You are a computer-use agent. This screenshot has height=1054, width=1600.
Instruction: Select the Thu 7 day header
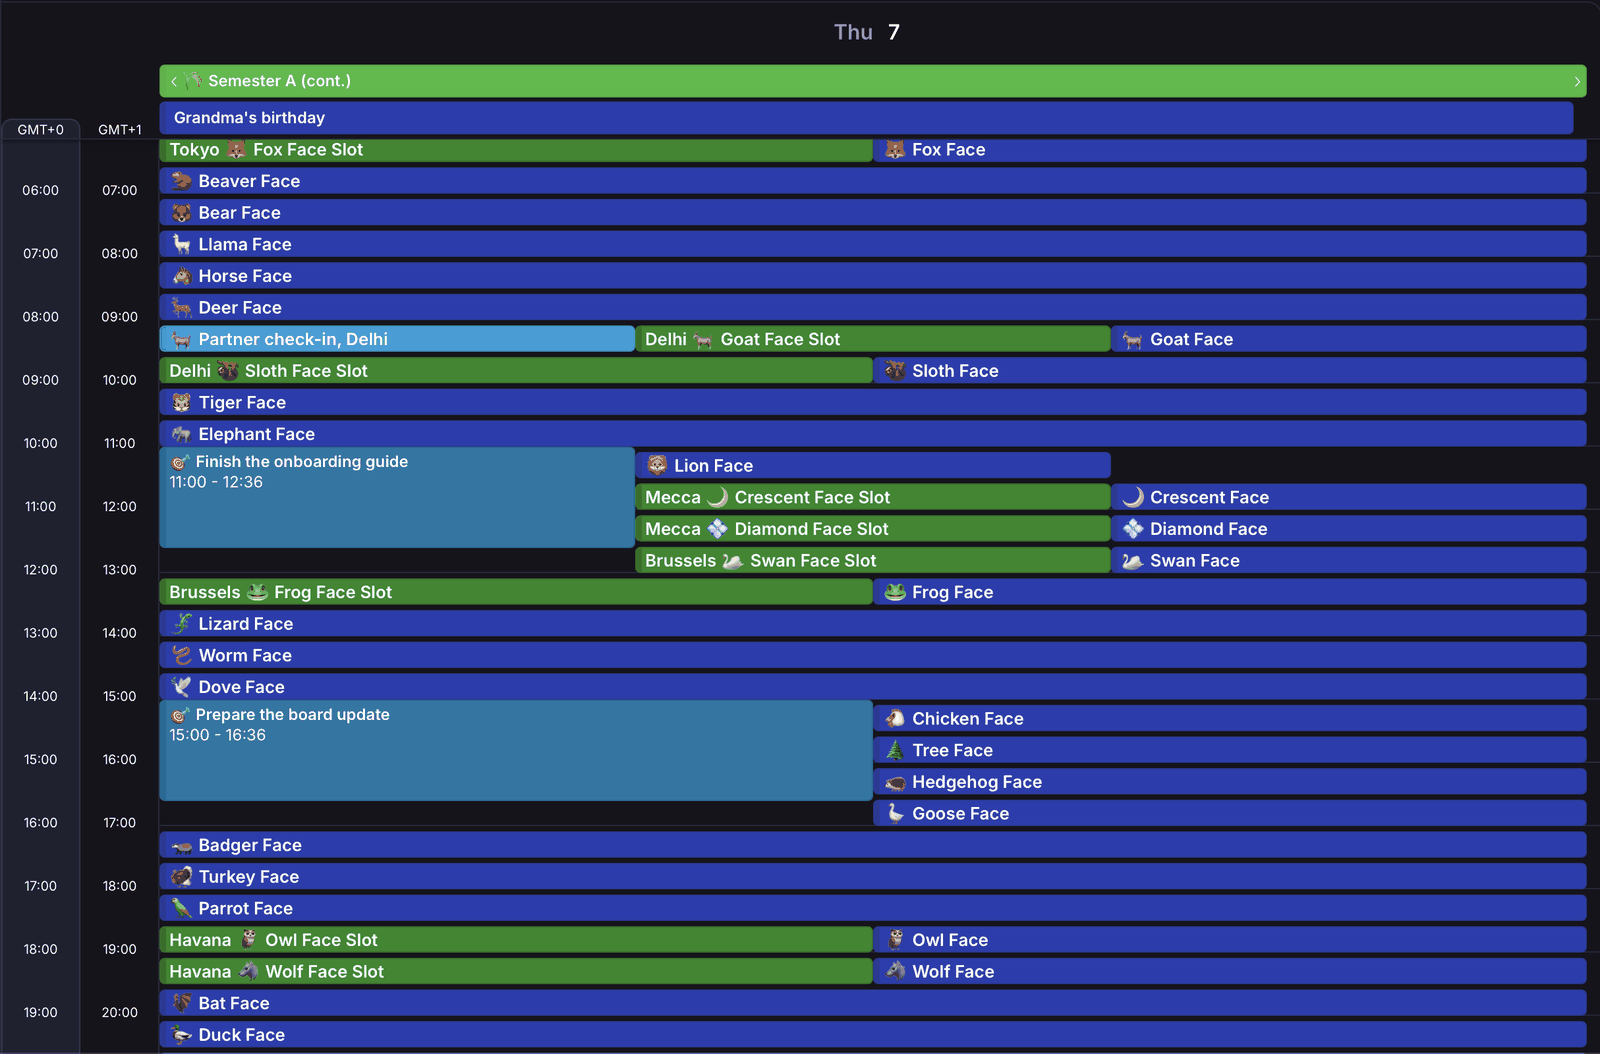pyautogui.click(x=867, y=32)
